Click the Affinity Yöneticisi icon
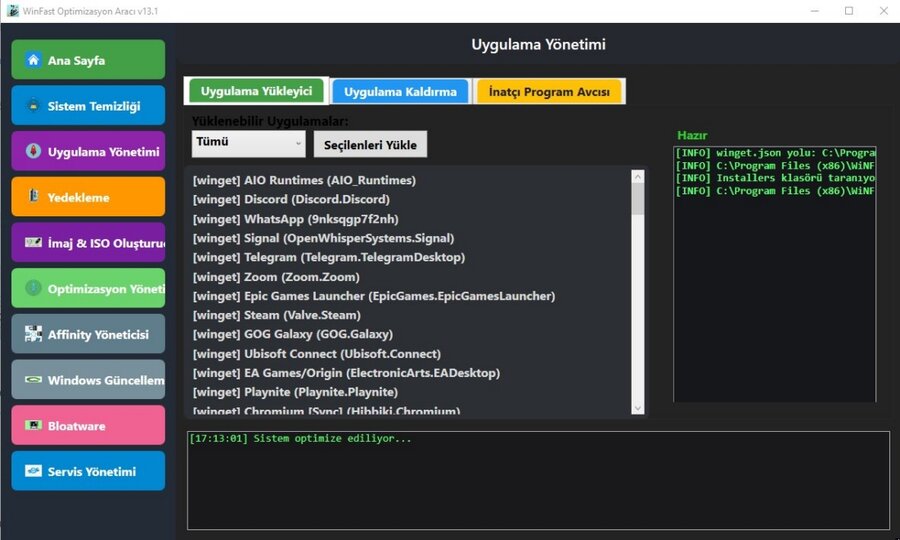Screen dimensions: 900x540 (33, 333)
